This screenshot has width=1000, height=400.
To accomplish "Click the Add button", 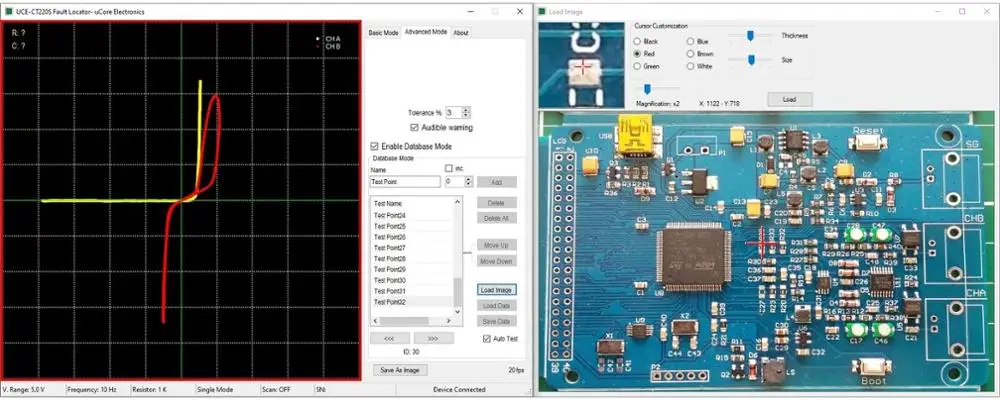I will pos(497,182).
